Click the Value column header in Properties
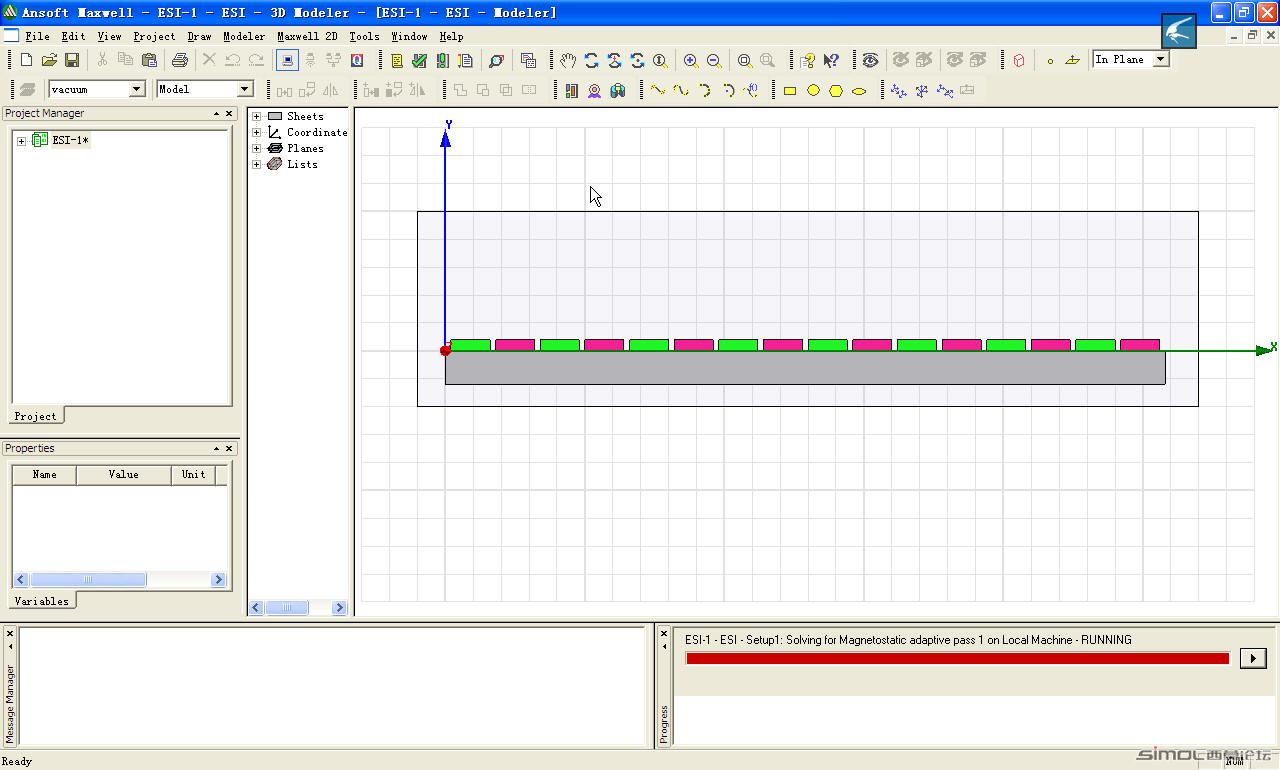Viewport: 1280px width, 770px height. (x=123, y=474)
